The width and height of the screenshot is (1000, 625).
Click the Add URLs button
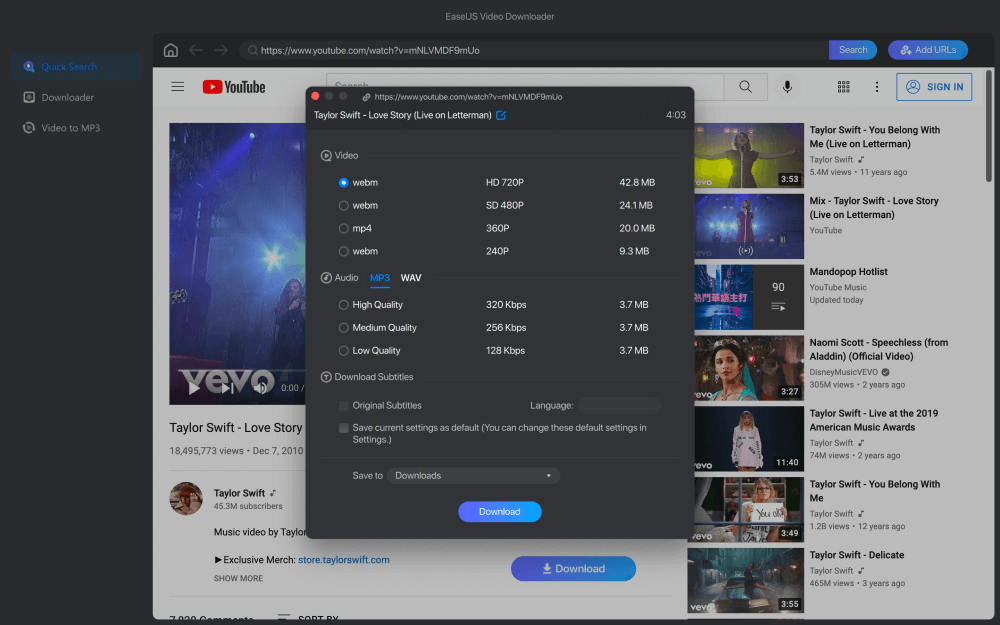[928, 50]
